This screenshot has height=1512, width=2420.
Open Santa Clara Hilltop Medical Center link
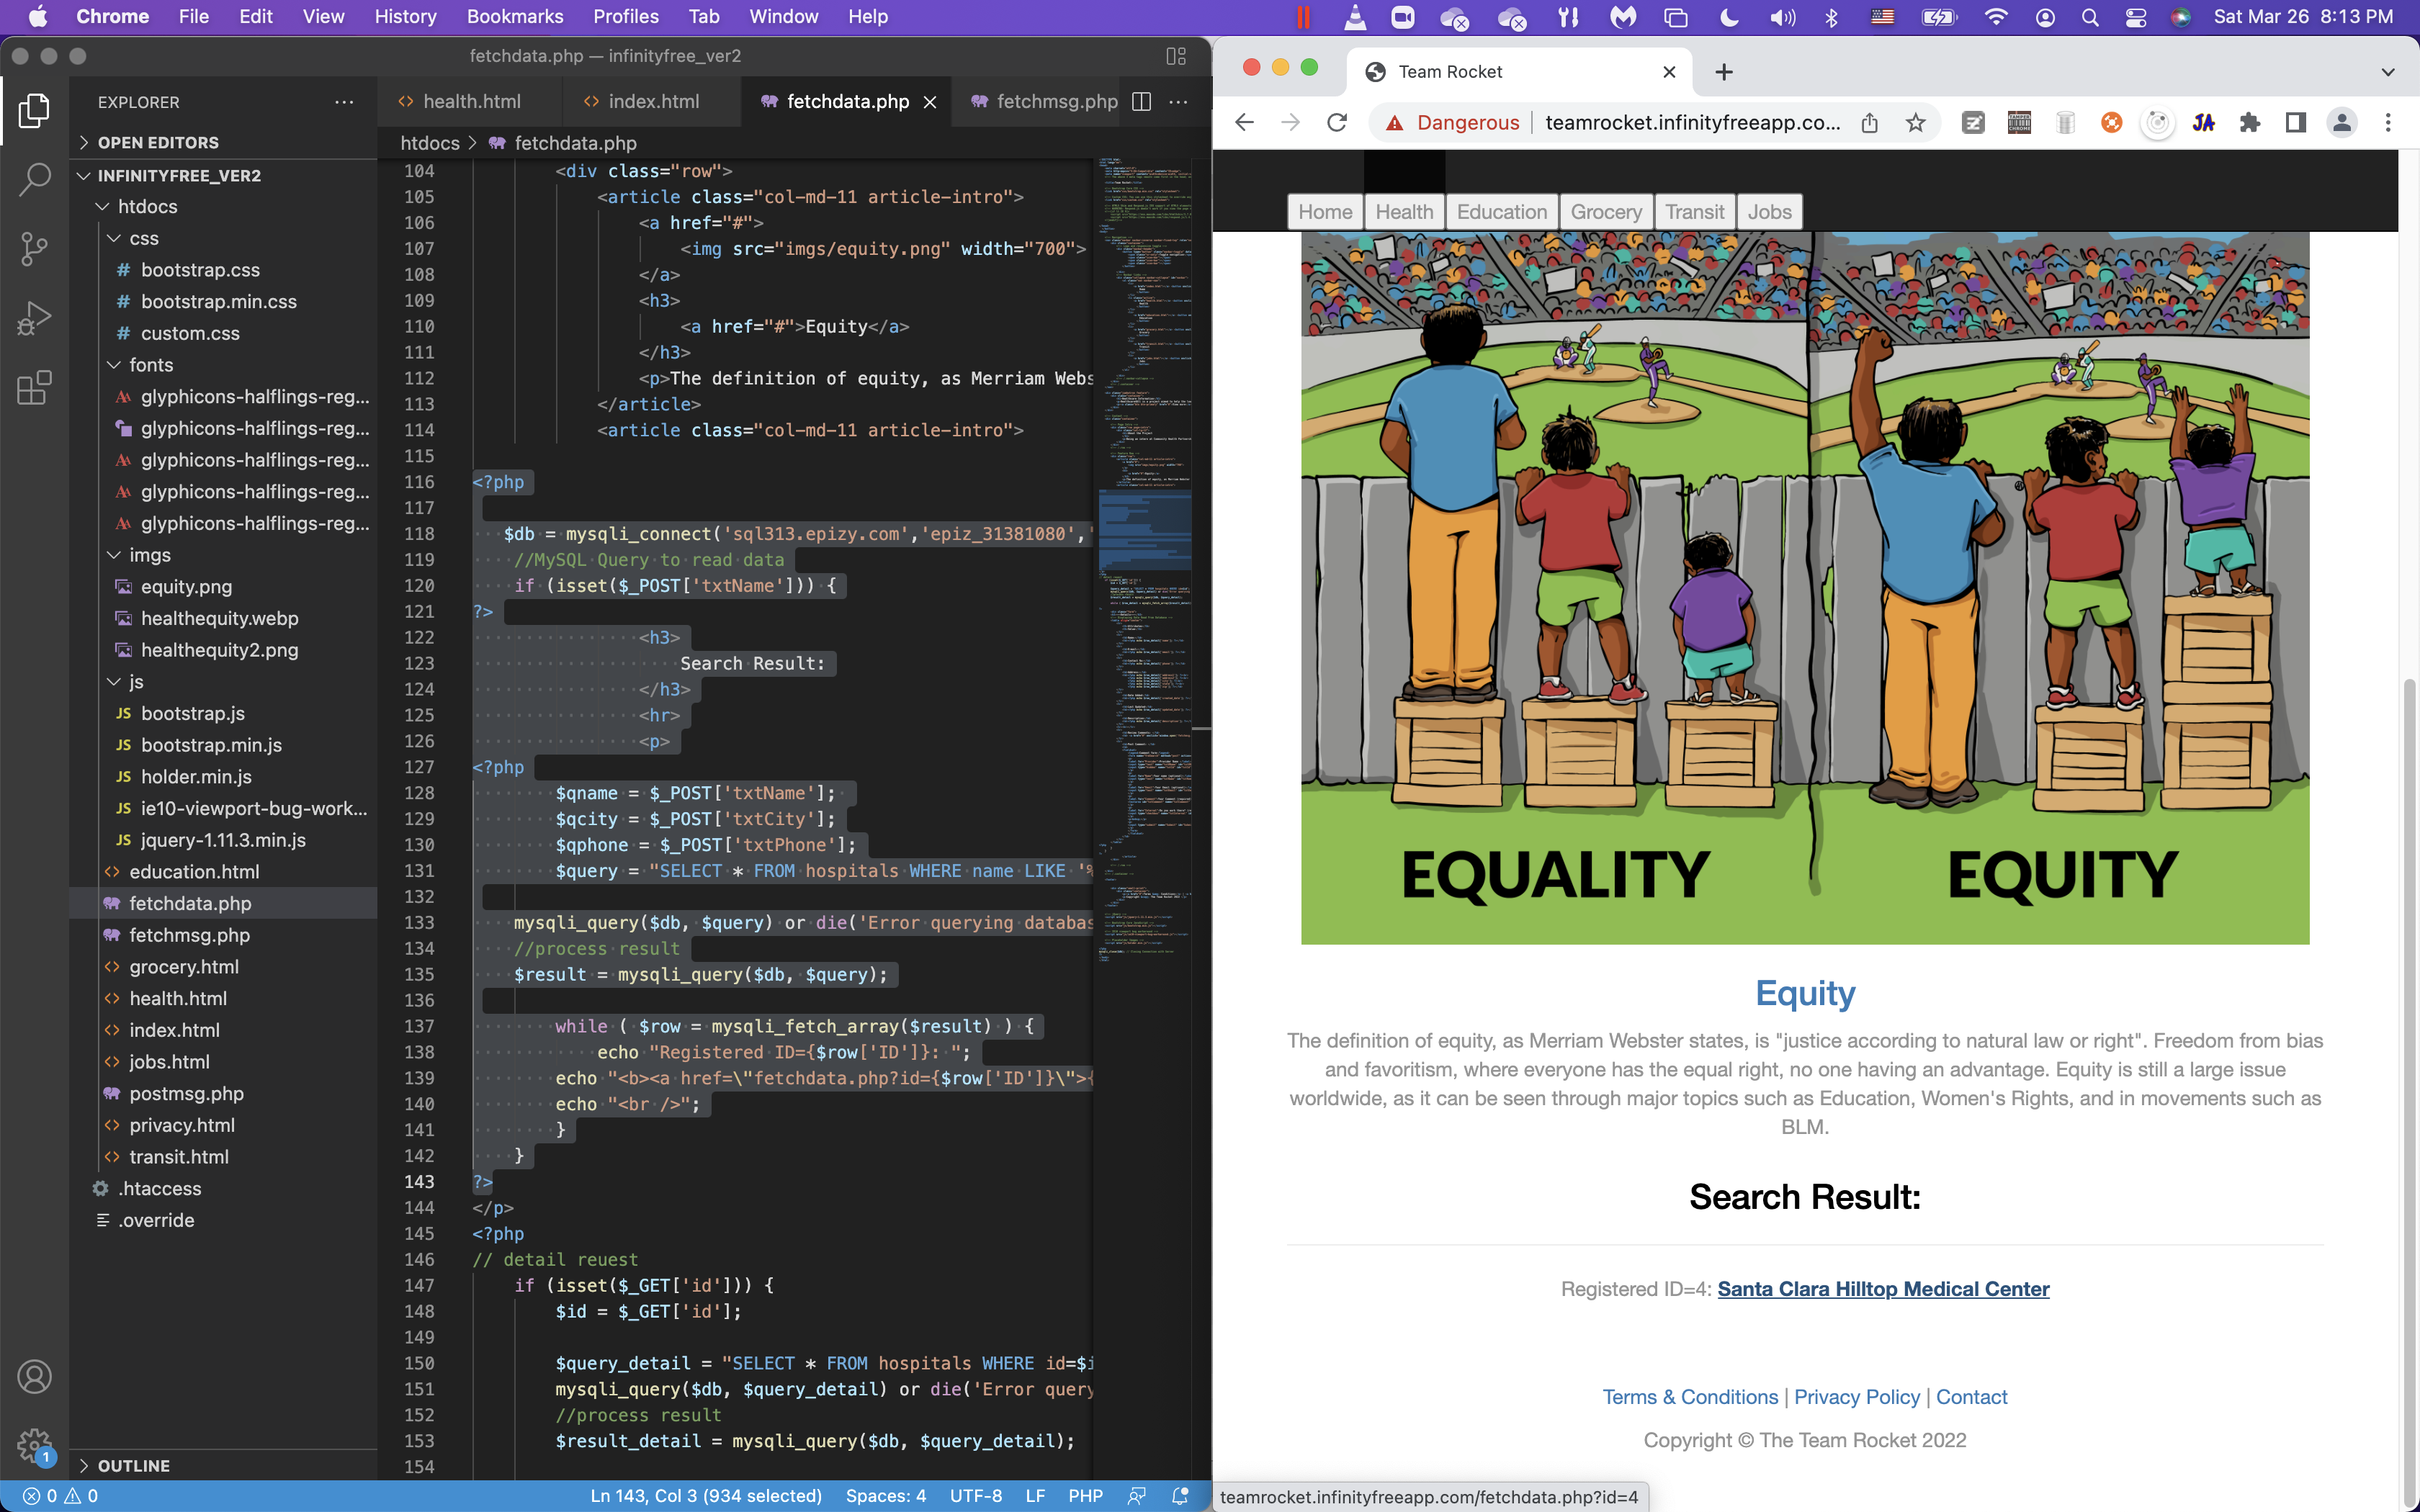[1883, 1289]
